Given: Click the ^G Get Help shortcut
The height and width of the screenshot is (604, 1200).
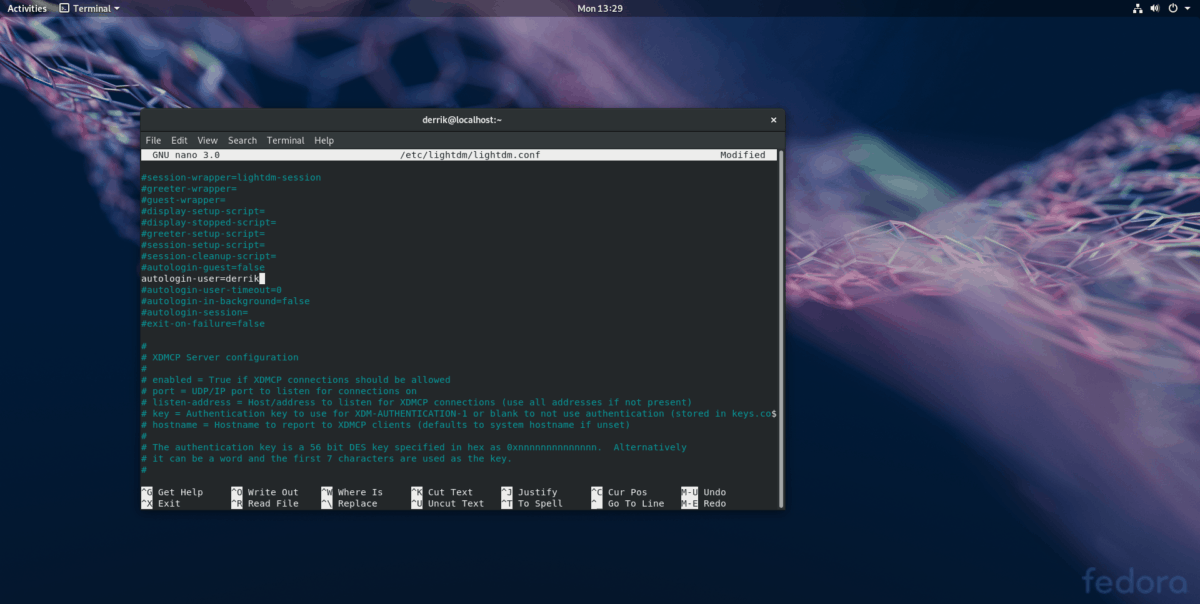Looking at the screenshot, I should [x=172, y=492].
